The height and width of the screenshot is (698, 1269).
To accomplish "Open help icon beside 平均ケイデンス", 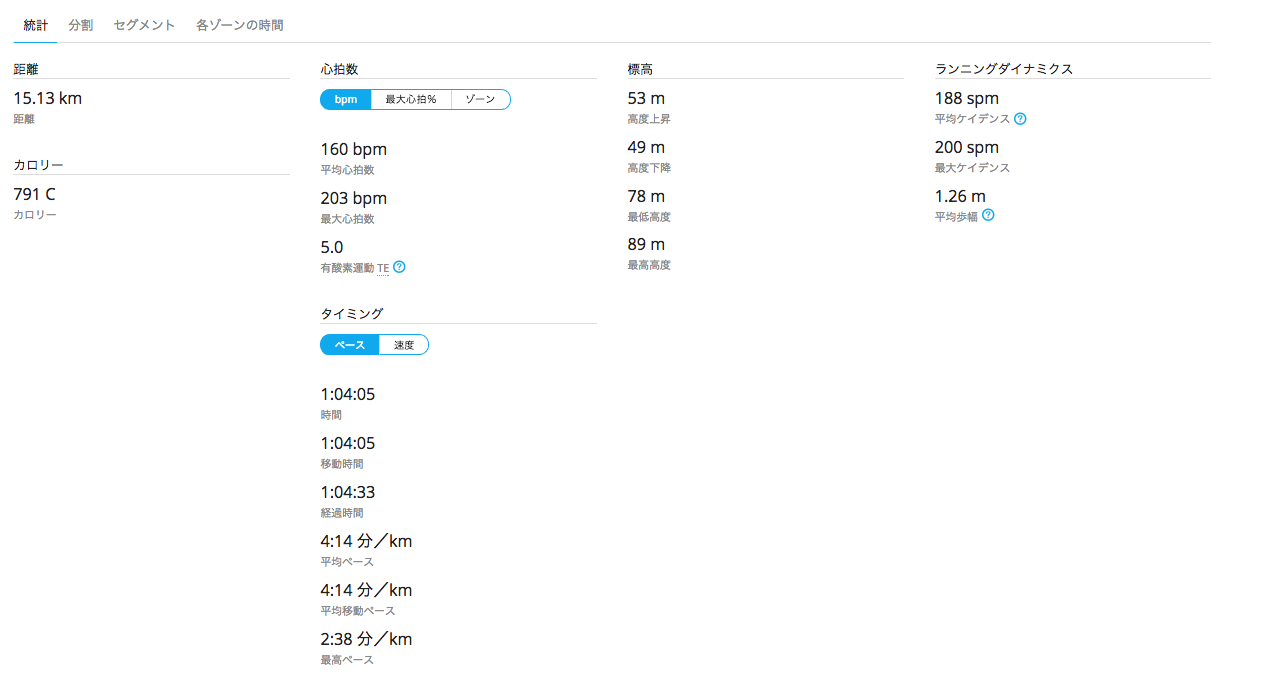I will point(1020,118).
